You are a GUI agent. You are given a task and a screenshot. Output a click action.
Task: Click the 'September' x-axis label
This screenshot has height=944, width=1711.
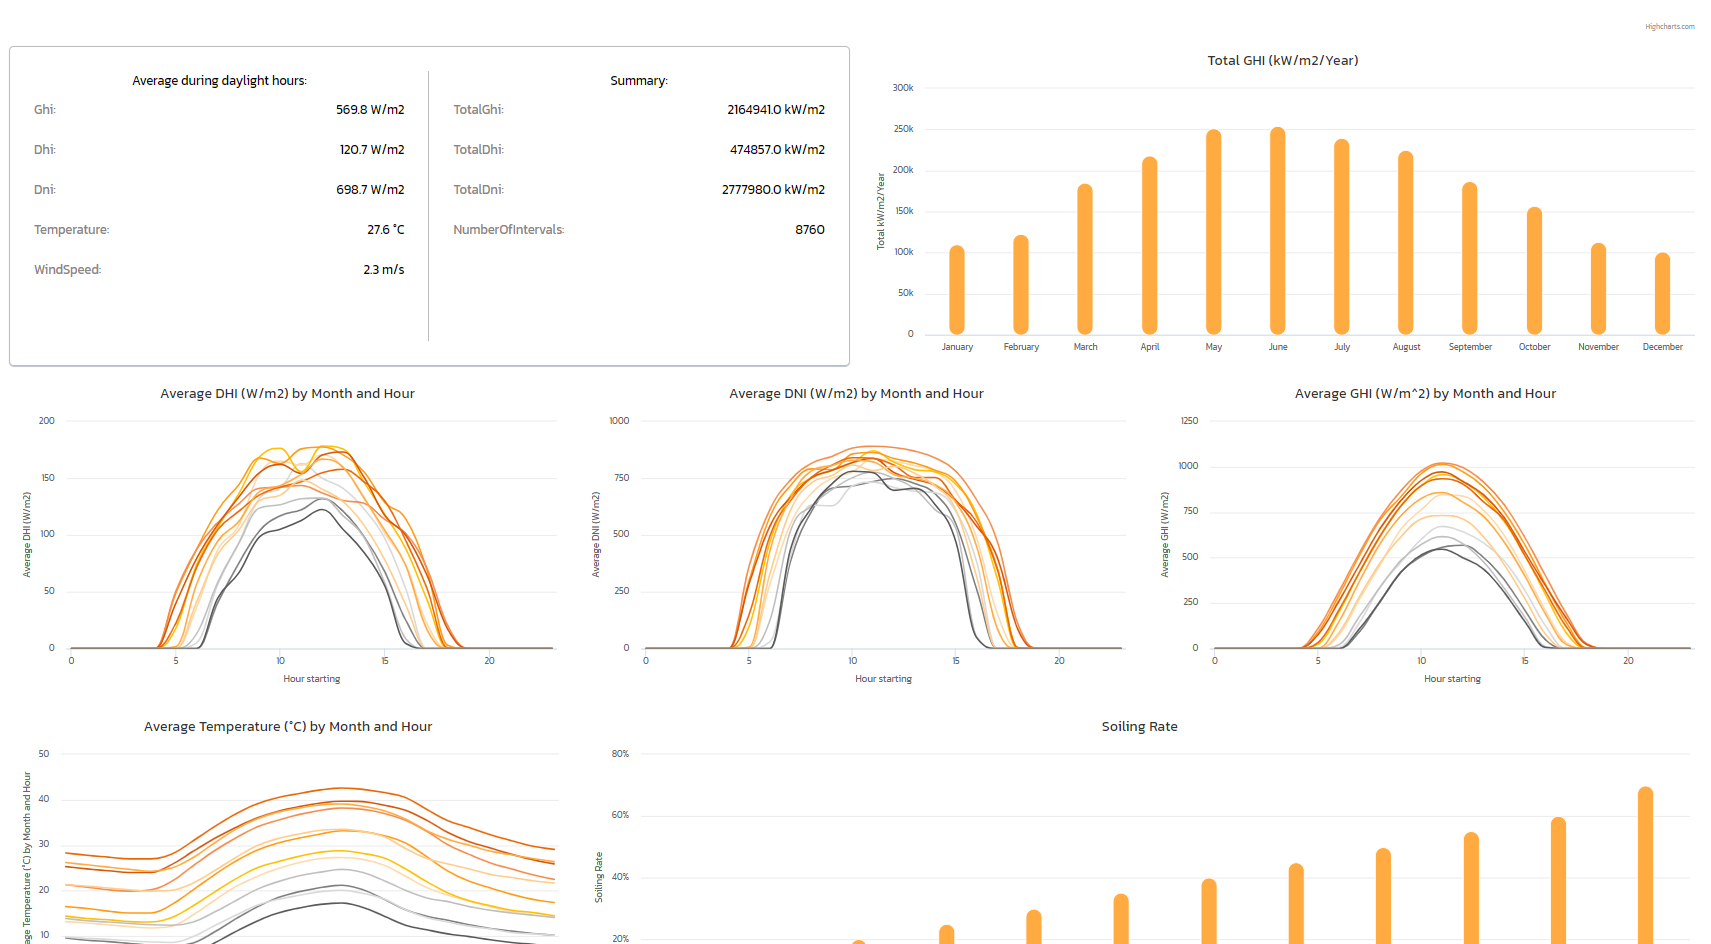pyautogui.click(x=1470, y=347)
